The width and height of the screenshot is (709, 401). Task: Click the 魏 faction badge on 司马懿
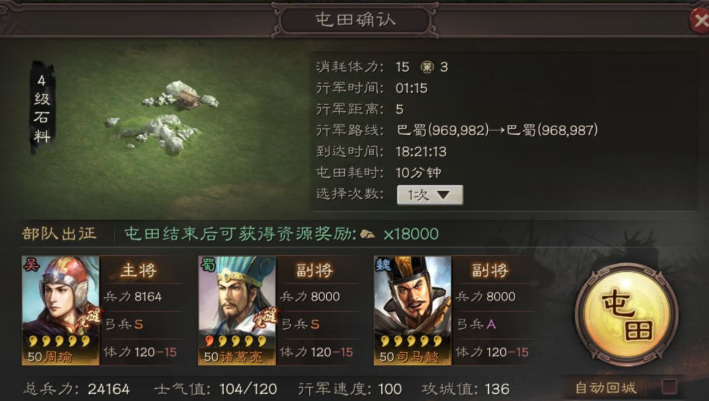(x=383, y=265)
